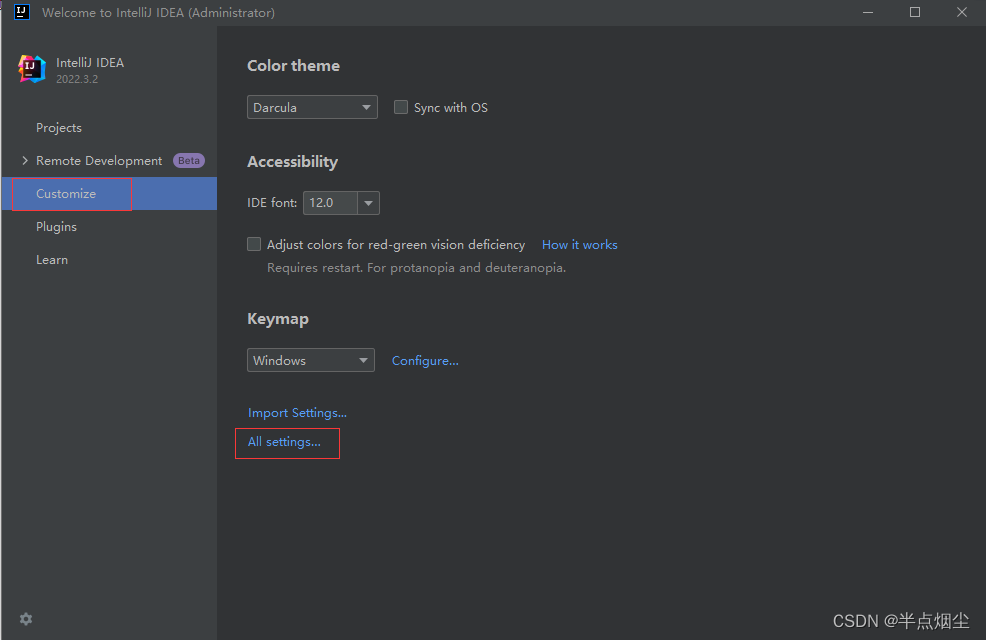Viewport: 986px width, 640px height.
Task: Click the 'Requires restart' hint text
Action: coord(416,268)
